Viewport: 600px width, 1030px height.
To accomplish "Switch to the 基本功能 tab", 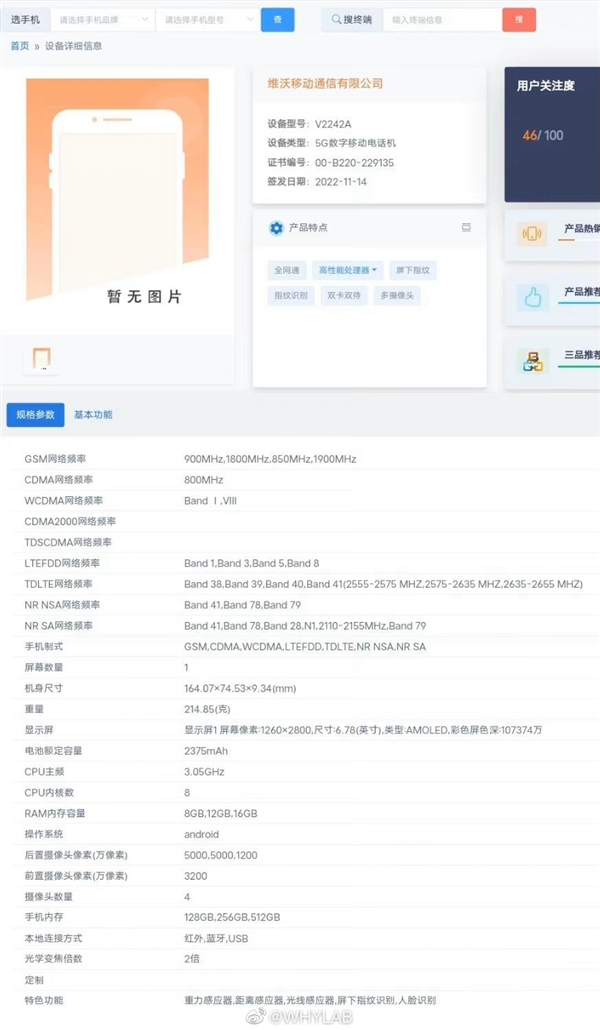I will click(x=93, y=415).
